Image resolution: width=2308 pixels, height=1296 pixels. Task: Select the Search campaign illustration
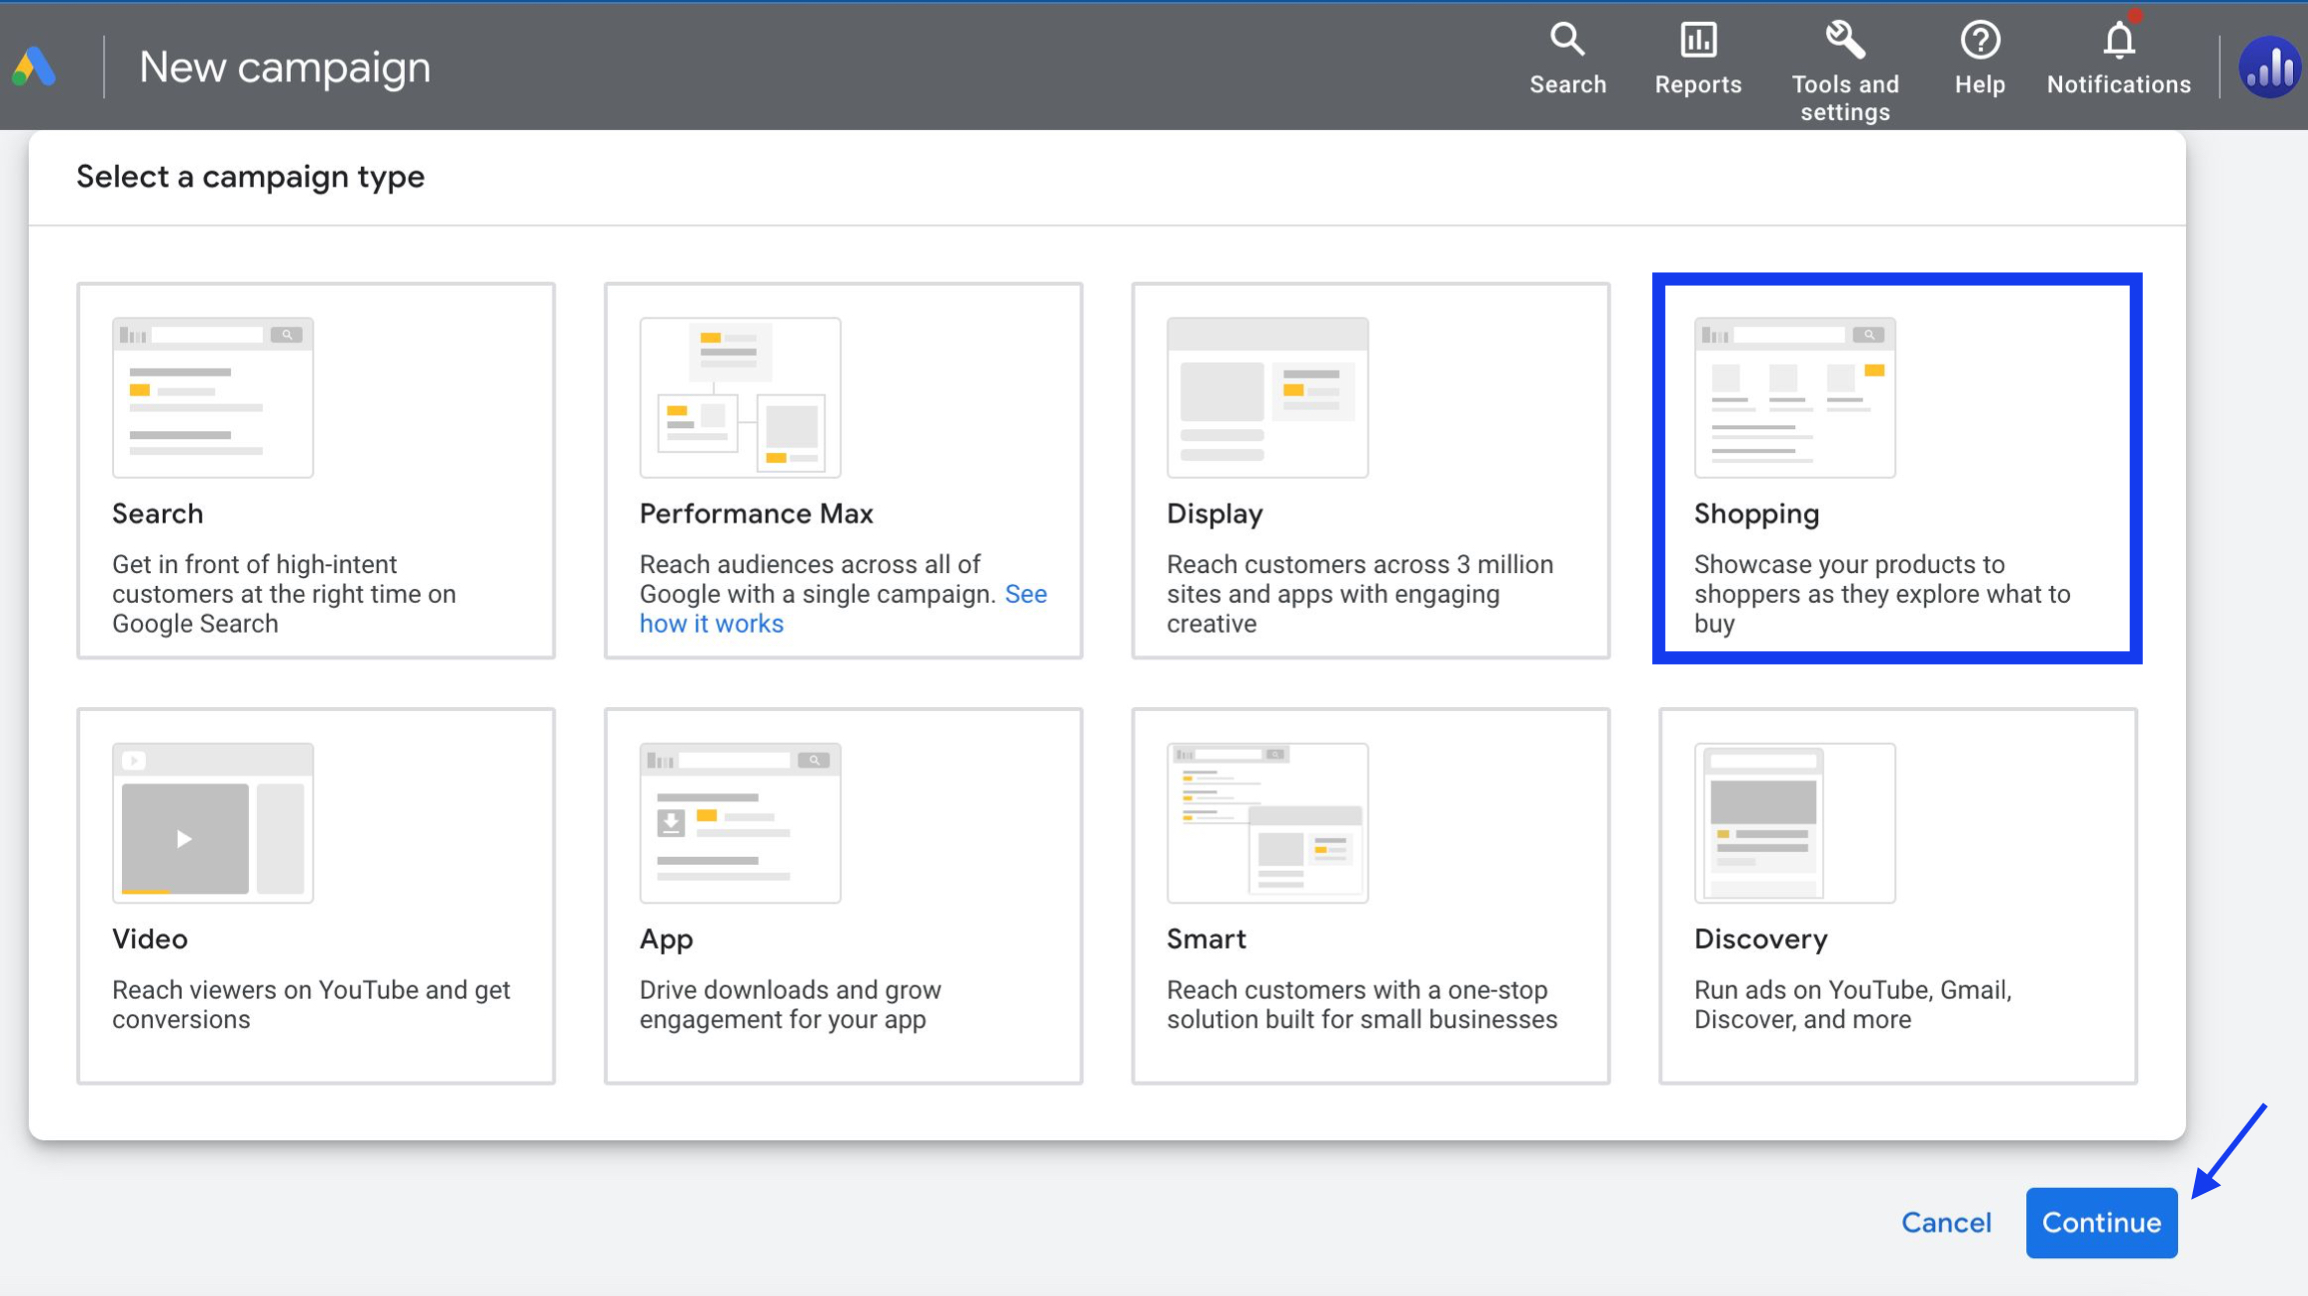pos(213,397)
